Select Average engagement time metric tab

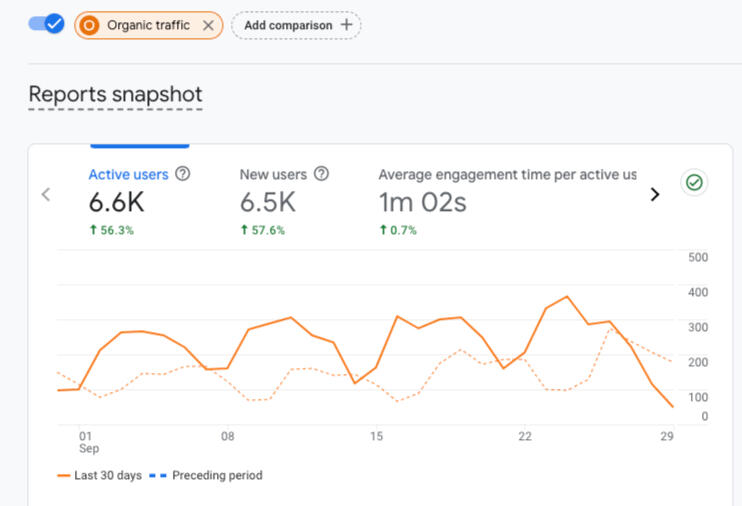[x=506, y=175]
